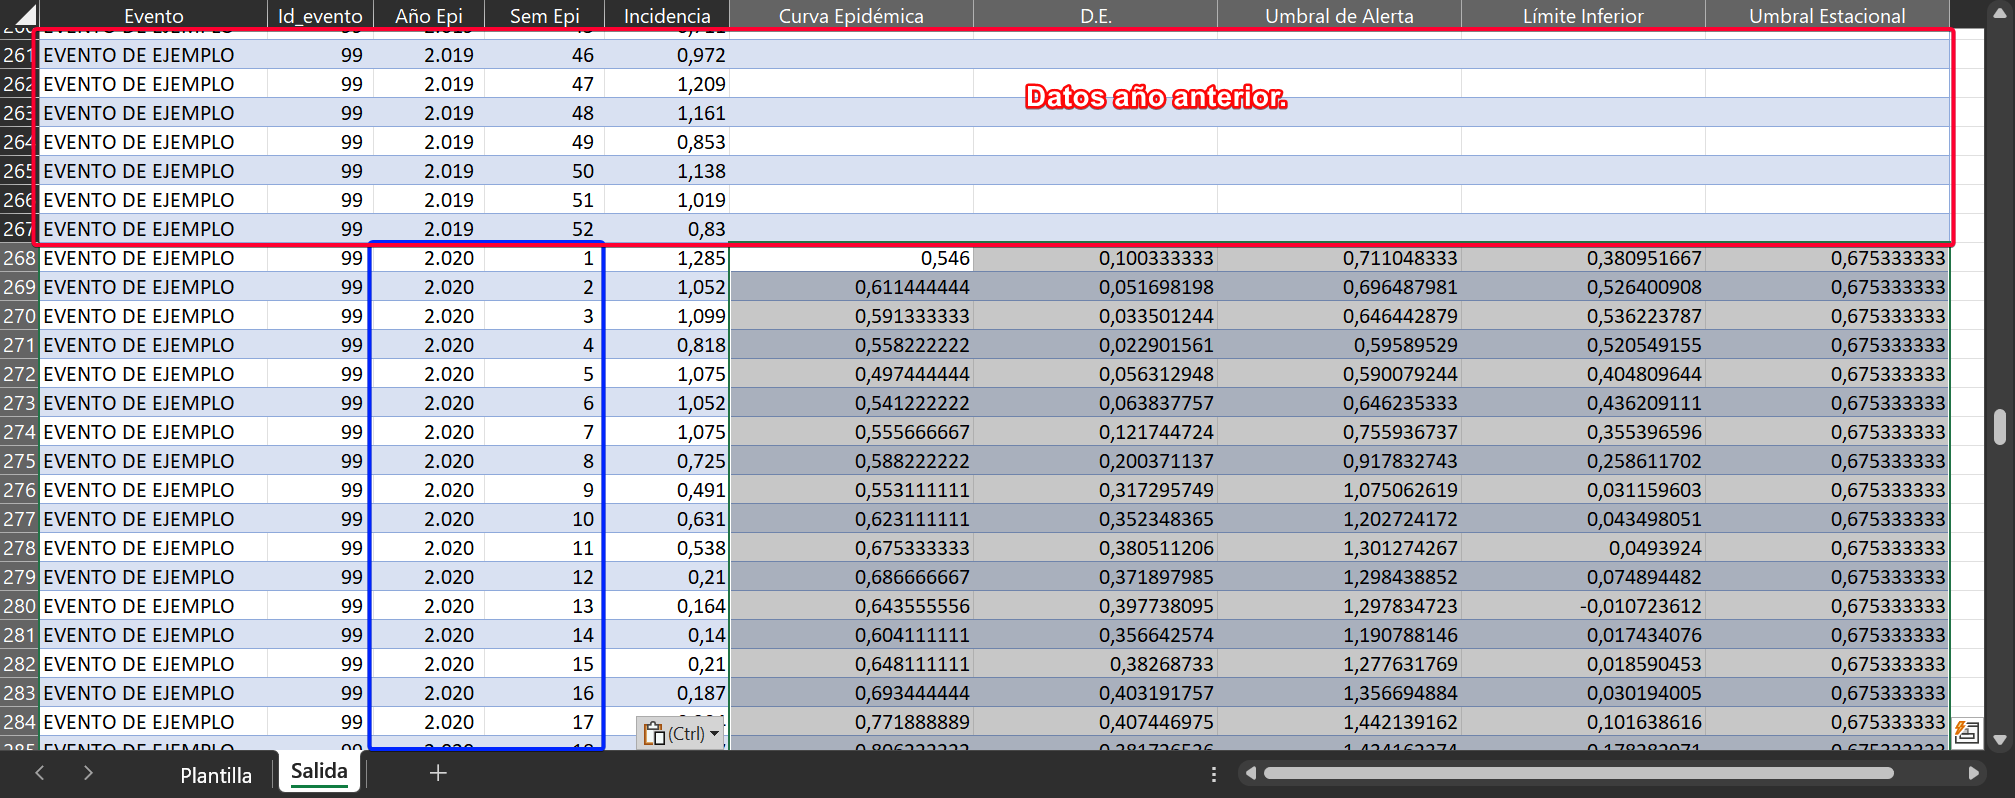Click Incidencia cell 0,972 in row 261

[x=667, y=55]
